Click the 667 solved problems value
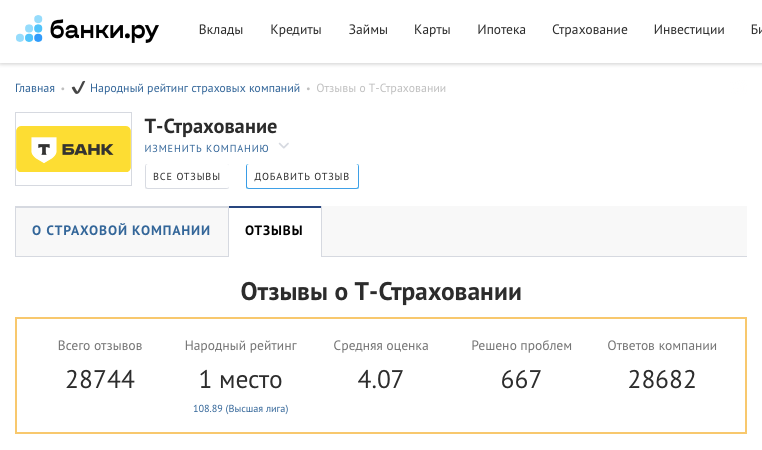This screenshot has width=762, height=450. coord(521,380)
